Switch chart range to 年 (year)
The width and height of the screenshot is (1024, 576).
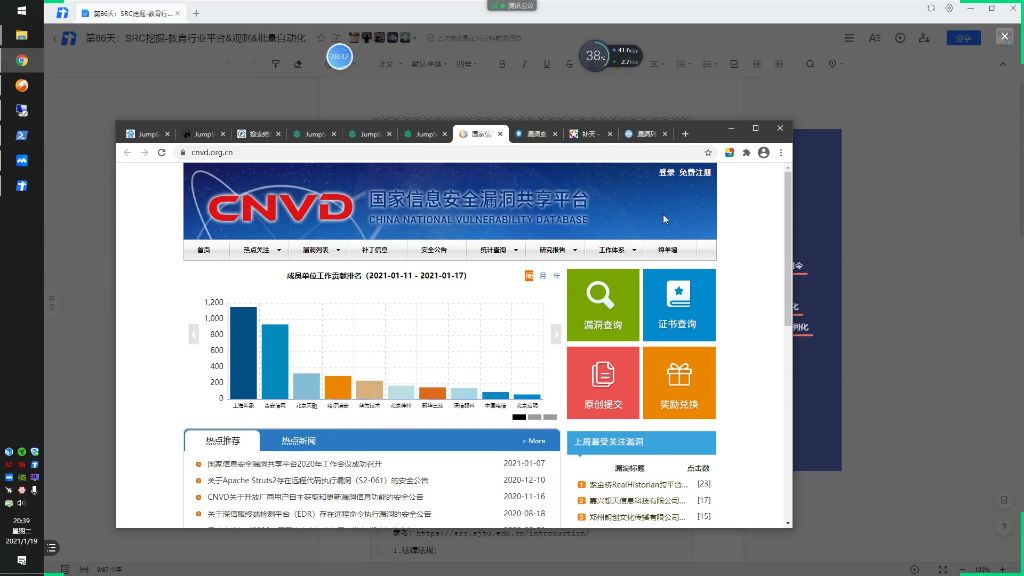(556, 276)
